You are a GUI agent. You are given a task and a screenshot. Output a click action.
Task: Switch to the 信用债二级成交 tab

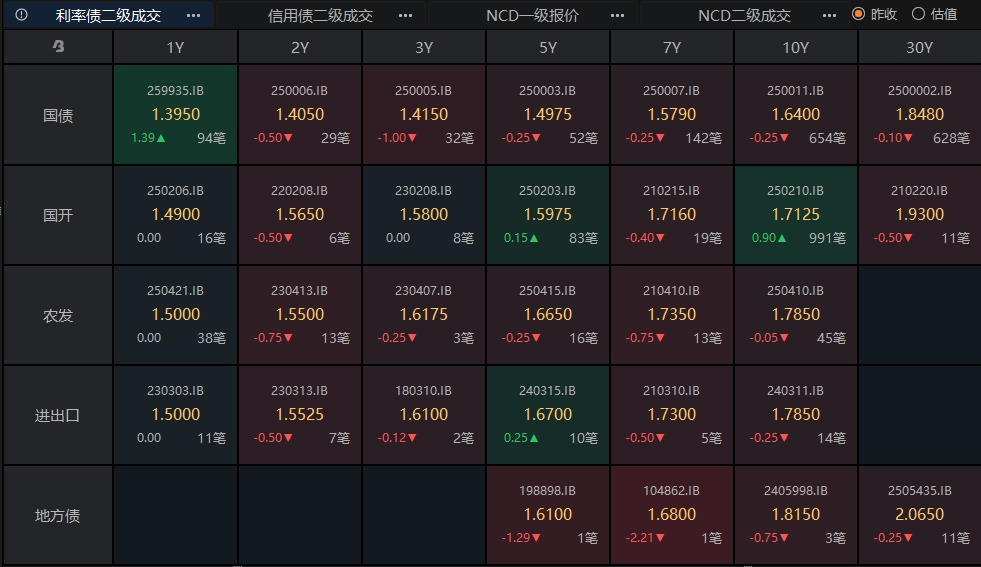[x=320, y=16]
